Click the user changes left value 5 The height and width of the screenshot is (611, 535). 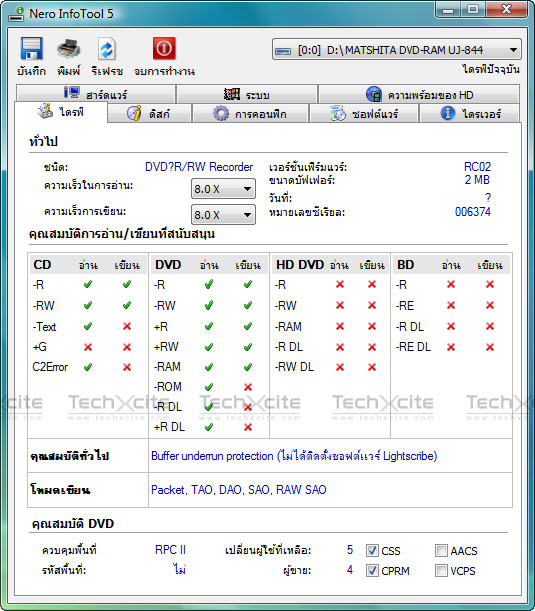tap(350, 550)
